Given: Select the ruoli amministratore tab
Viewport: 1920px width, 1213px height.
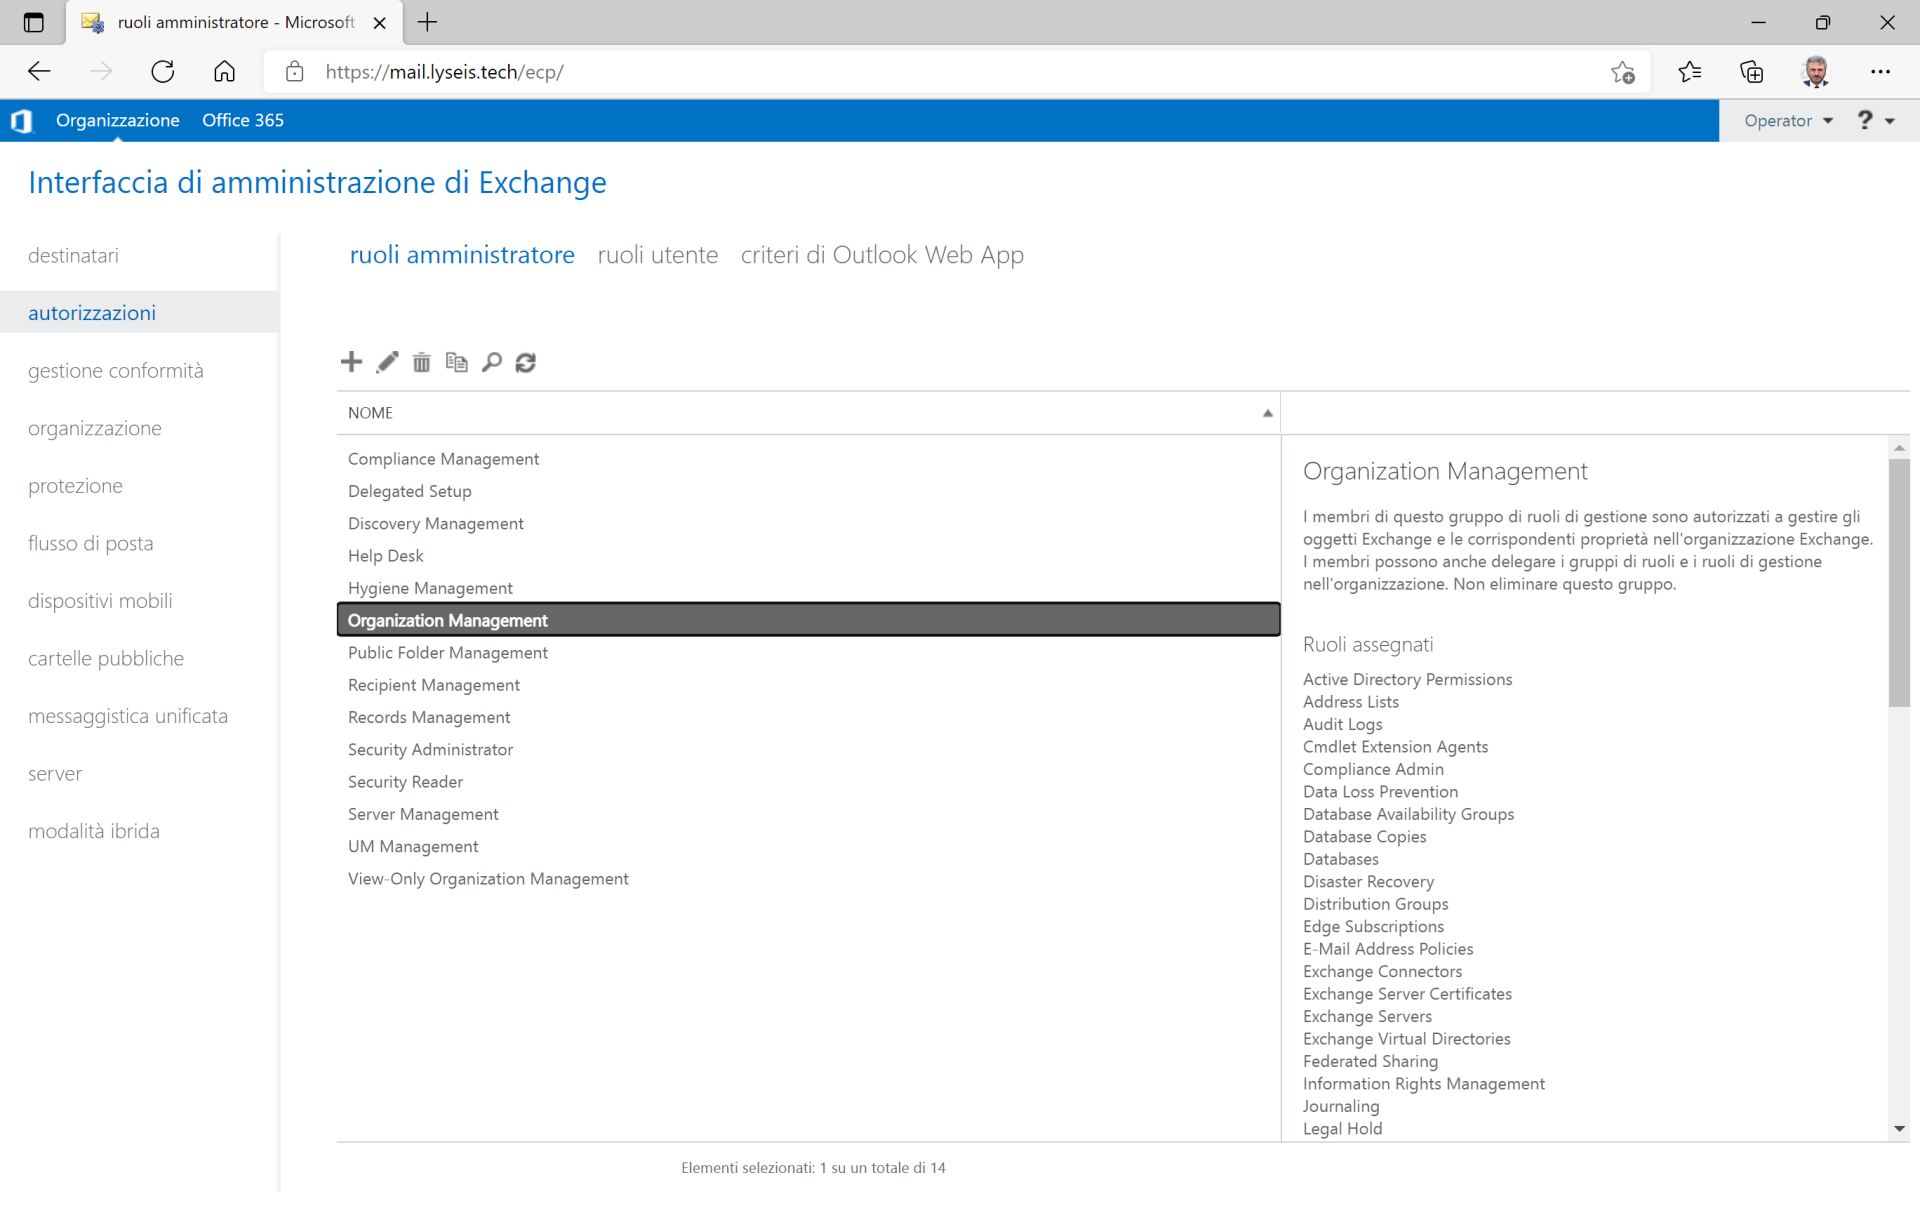Looking at the screenshot, I should tap(462, 255).
